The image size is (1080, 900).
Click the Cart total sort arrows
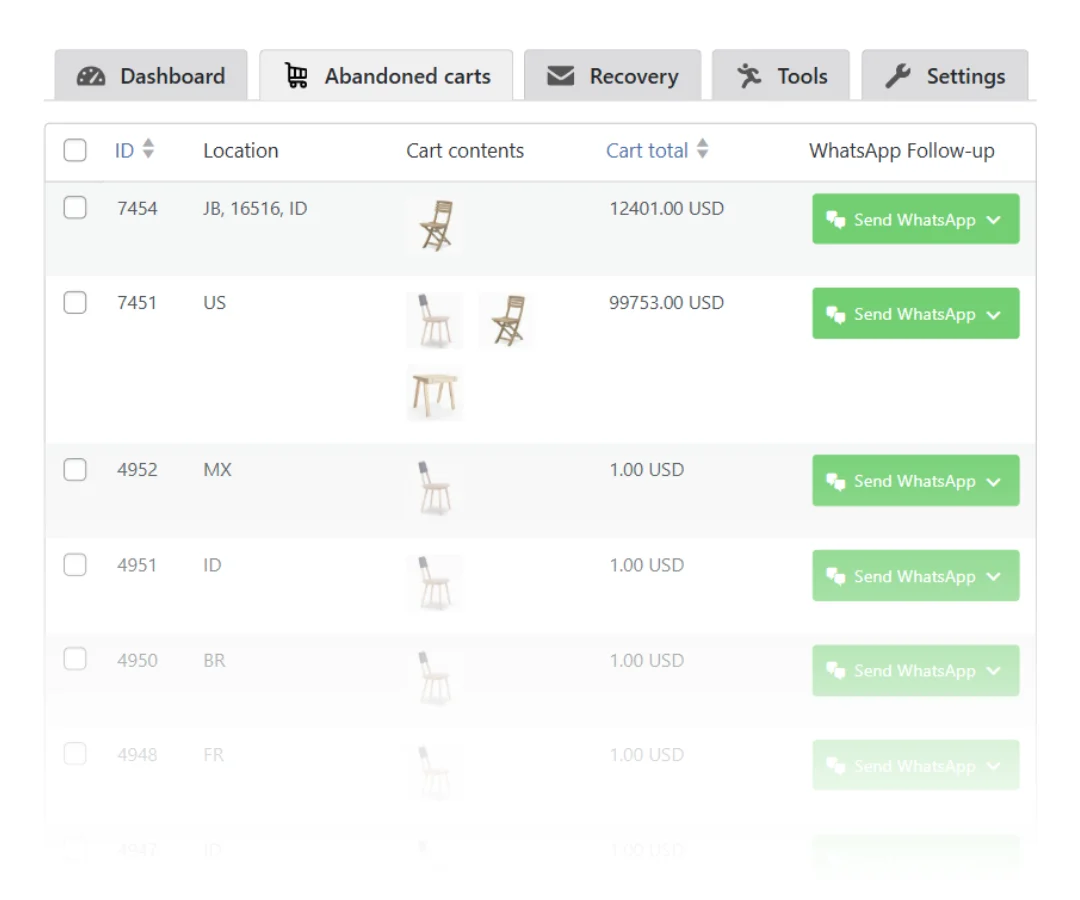[x=703, y=150]
